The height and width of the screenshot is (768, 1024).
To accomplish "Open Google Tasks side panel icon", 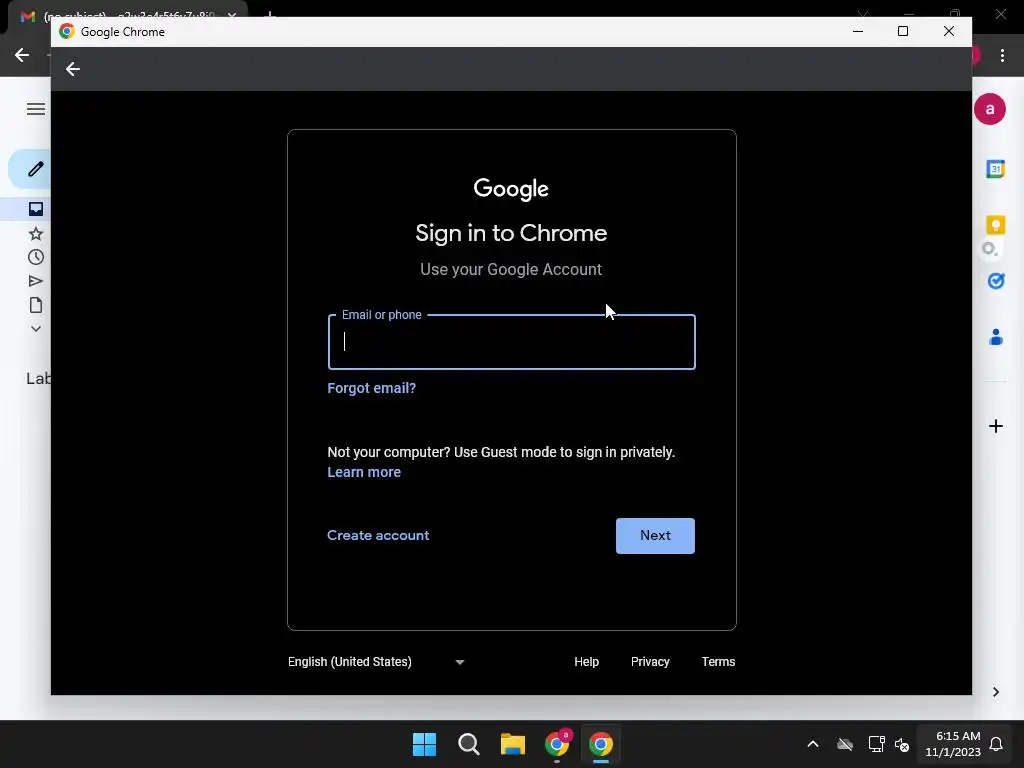I will point(996,281).
